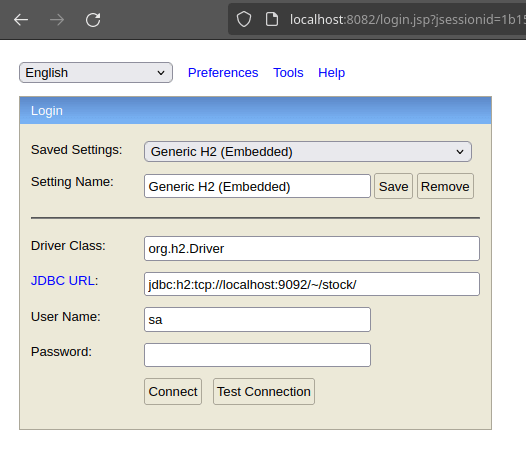Expand the Saved Settings dropdown
The height and width of the screenshot is (450, 526).
[x=308, y=152]
